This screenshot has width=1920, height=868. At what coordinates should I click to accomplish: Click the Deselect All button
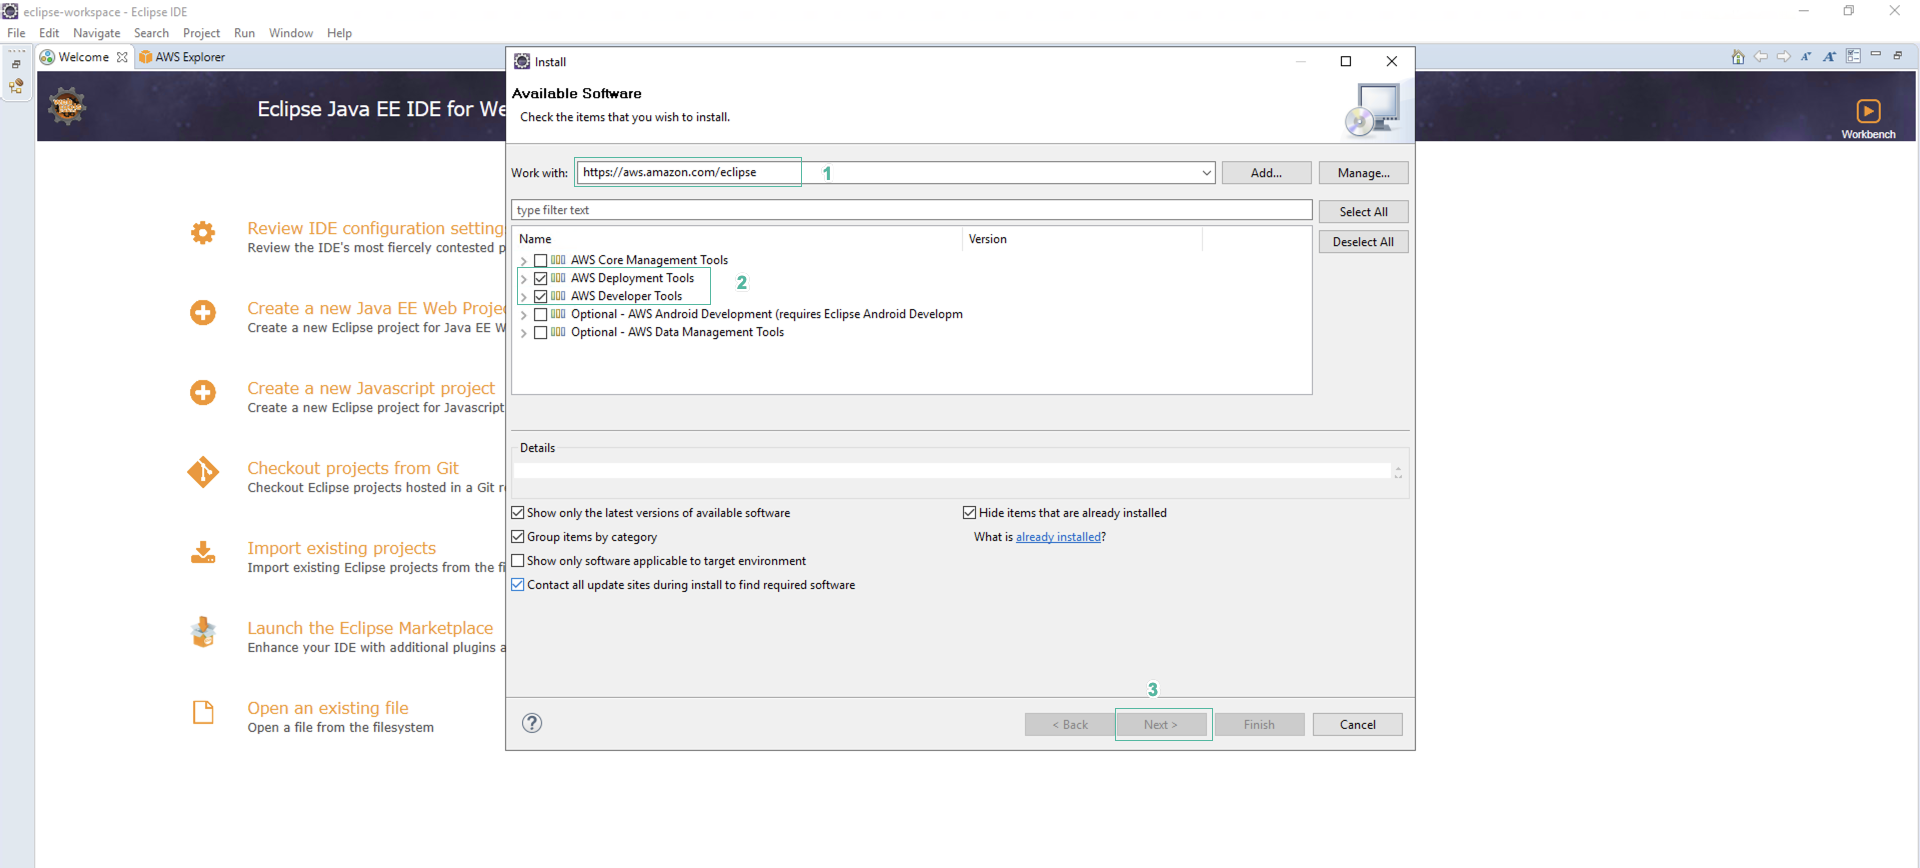point(1363,242)
